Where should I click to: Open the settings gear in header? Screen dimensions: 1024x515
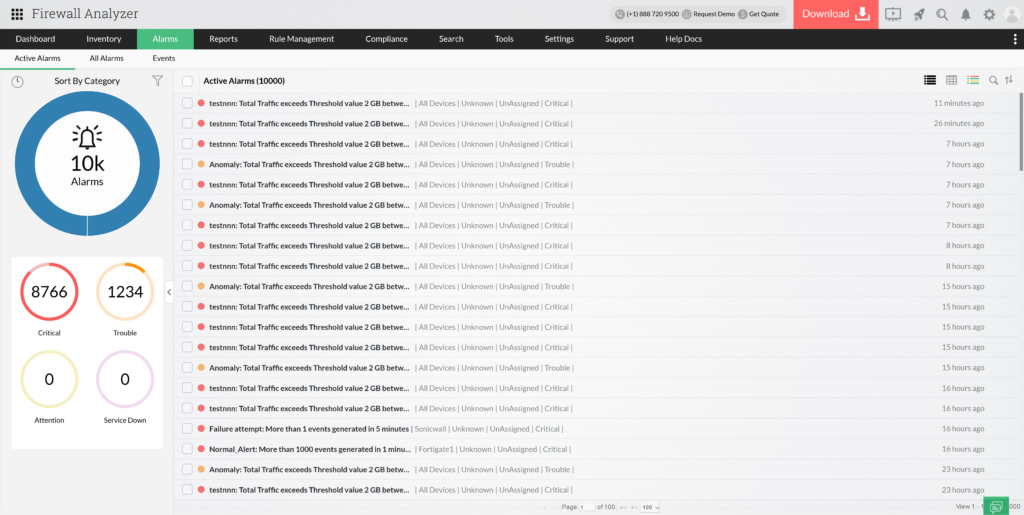point(989,14)
